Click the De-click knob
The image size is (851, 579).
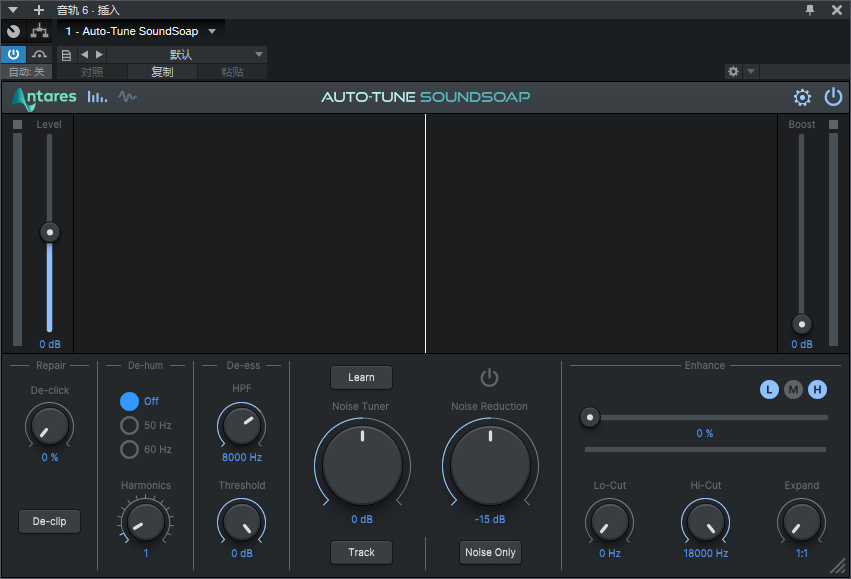pos(49,426)
